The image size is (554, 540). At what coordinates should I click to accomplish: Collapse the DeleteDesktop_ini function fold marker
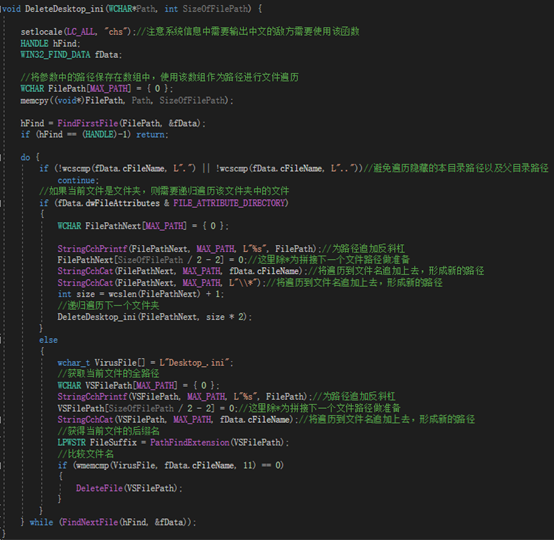click(x=1, y=8)
